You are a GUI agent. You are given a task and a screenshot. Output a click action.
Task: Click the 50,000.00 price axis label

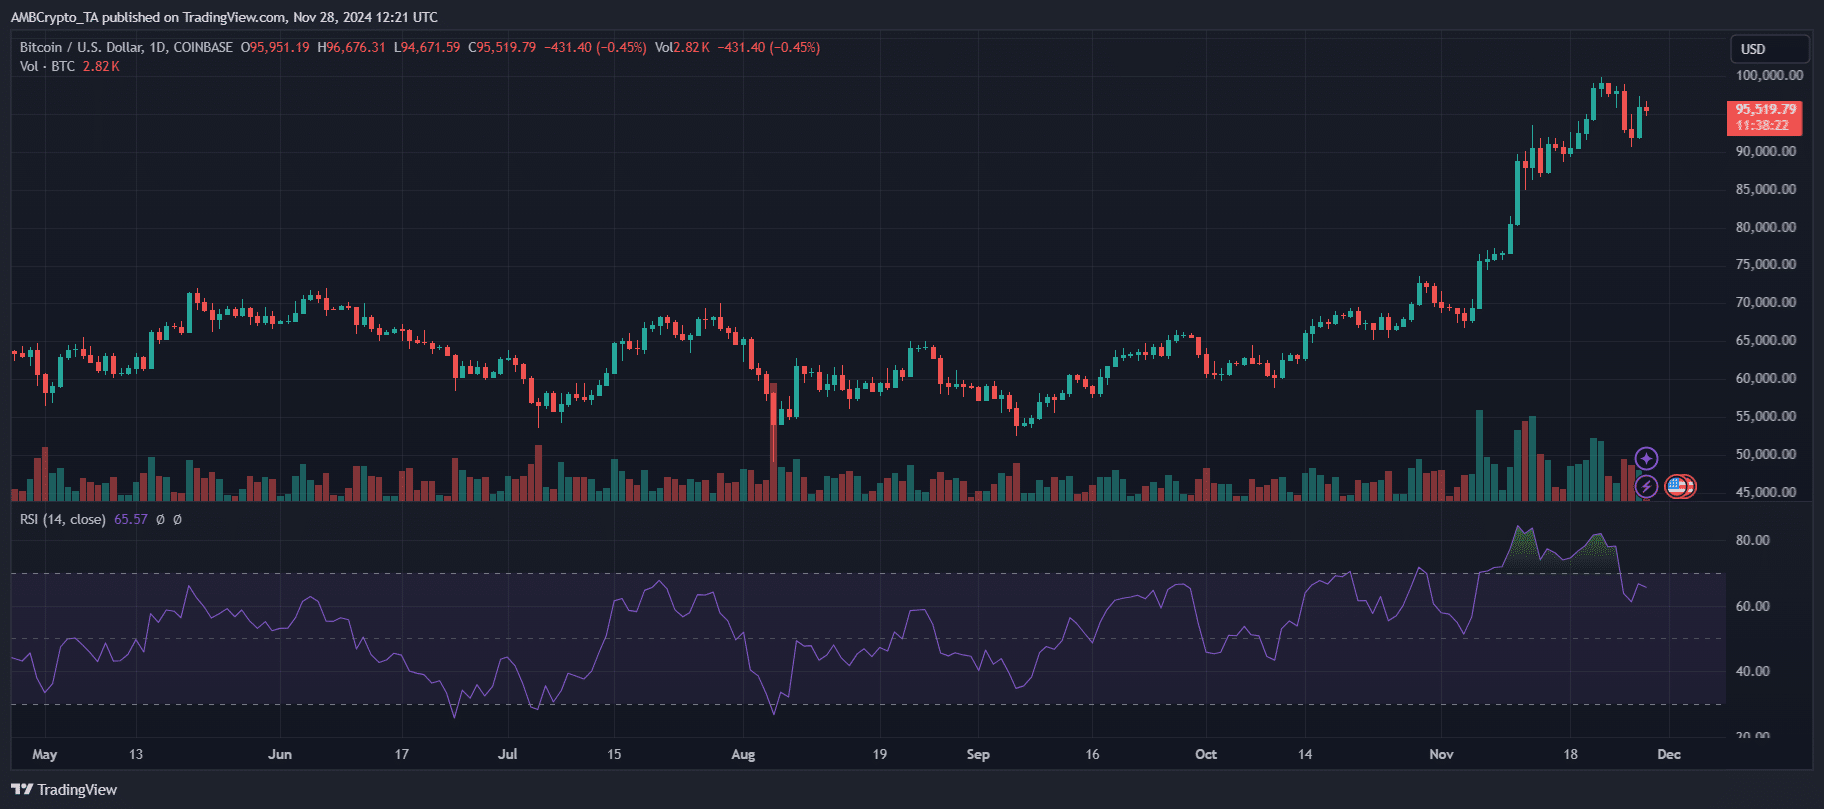[x=1765, y=454]
